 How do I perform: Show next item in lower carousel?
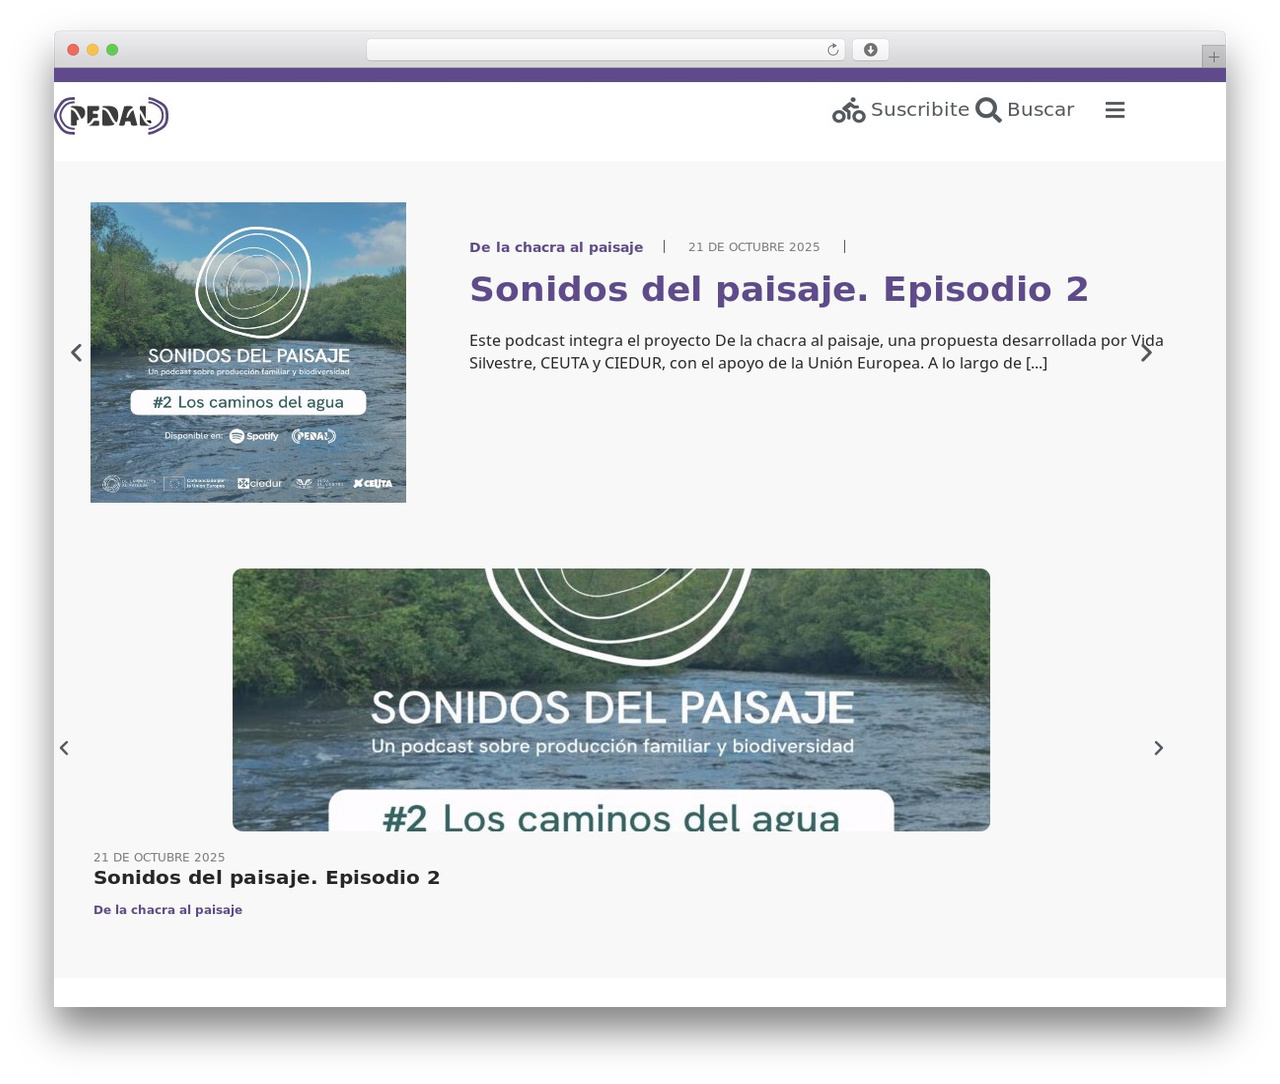1159,748
